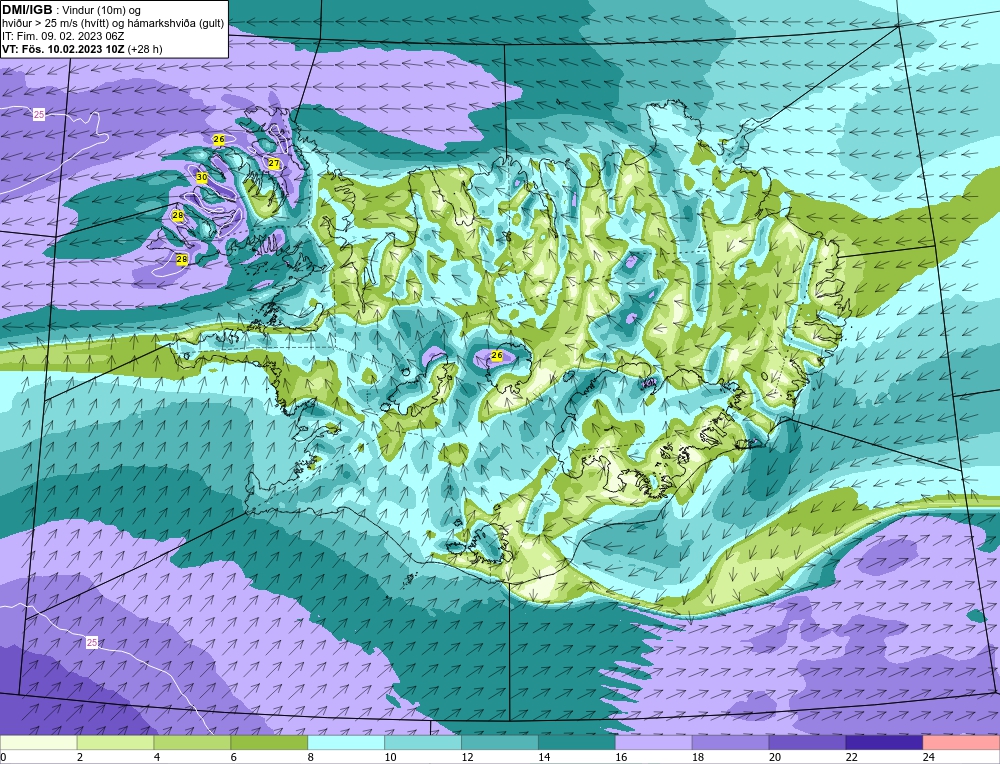Click the yellow "30" gust label
Image resolution: width=1000 pixels, height=764 pixels.
coord(202,177)
